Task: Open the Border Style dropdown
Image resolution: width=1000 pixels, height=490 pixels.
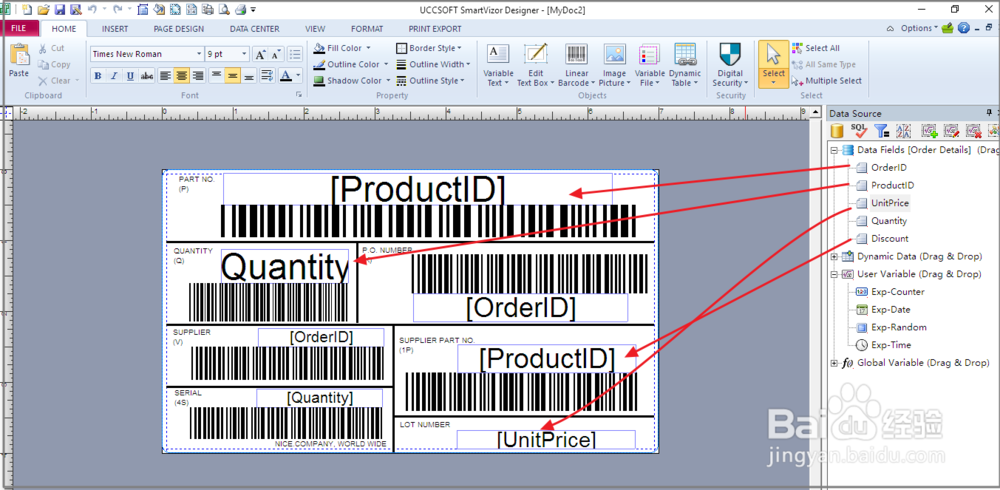Action: [429, 48]
